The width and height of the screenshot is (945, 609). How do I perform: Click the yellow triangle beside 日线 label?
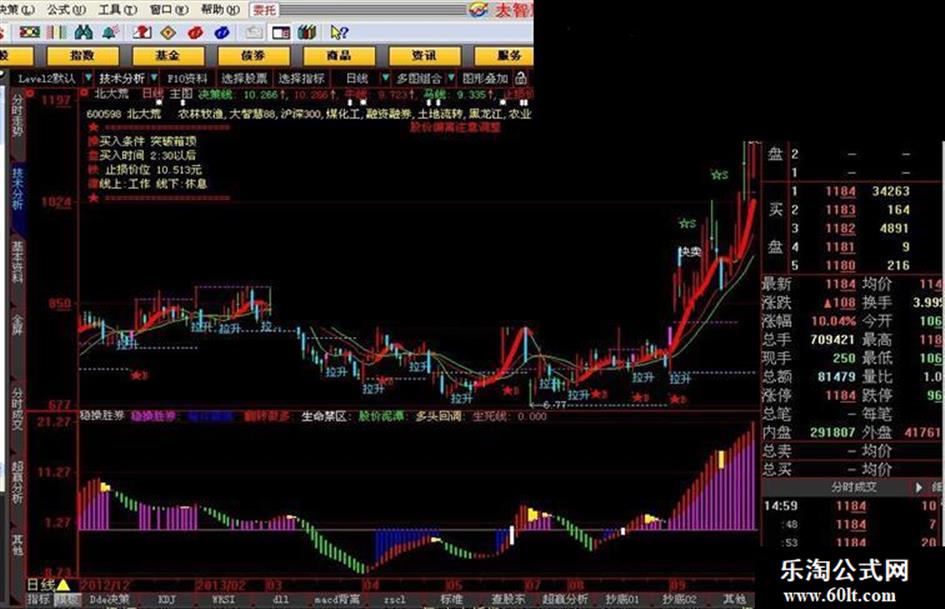click(63, 584)
